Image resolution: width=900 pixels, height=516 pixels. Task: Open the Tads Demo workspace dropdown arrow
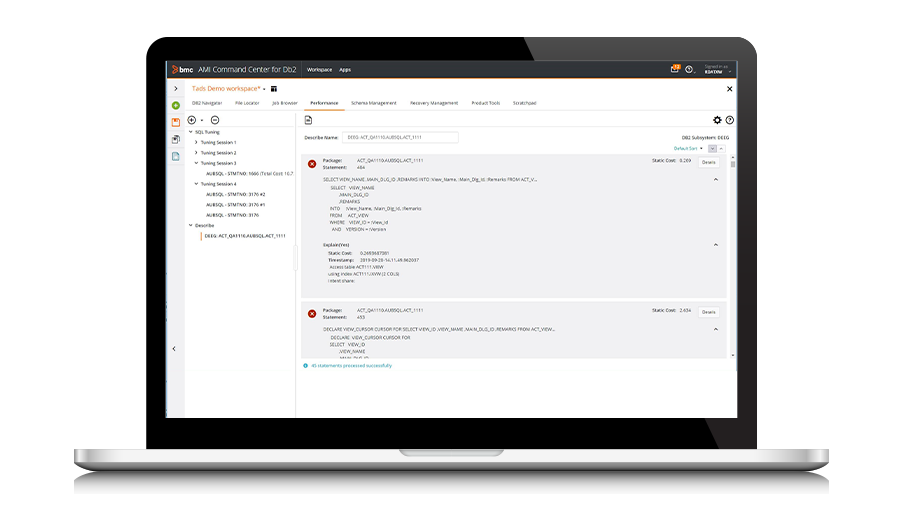264,89
